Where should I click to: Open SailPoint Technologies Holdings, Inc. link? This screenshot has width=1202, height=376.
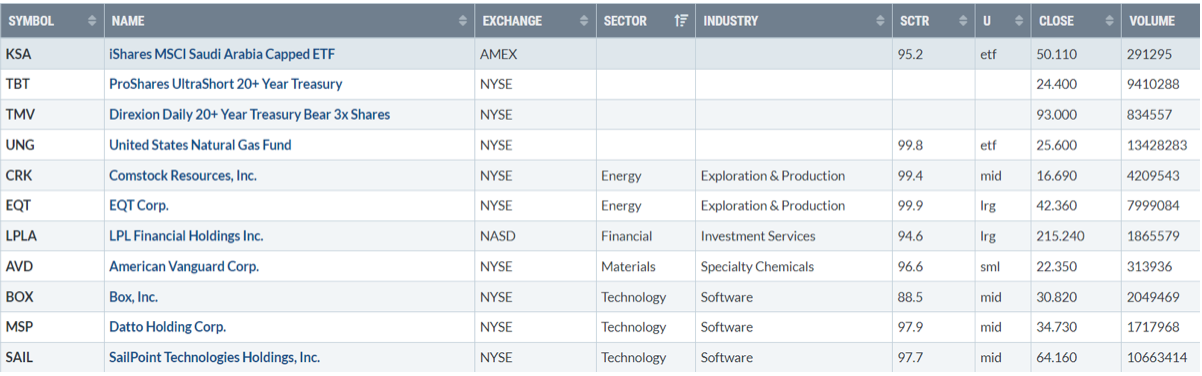point(214,357)
